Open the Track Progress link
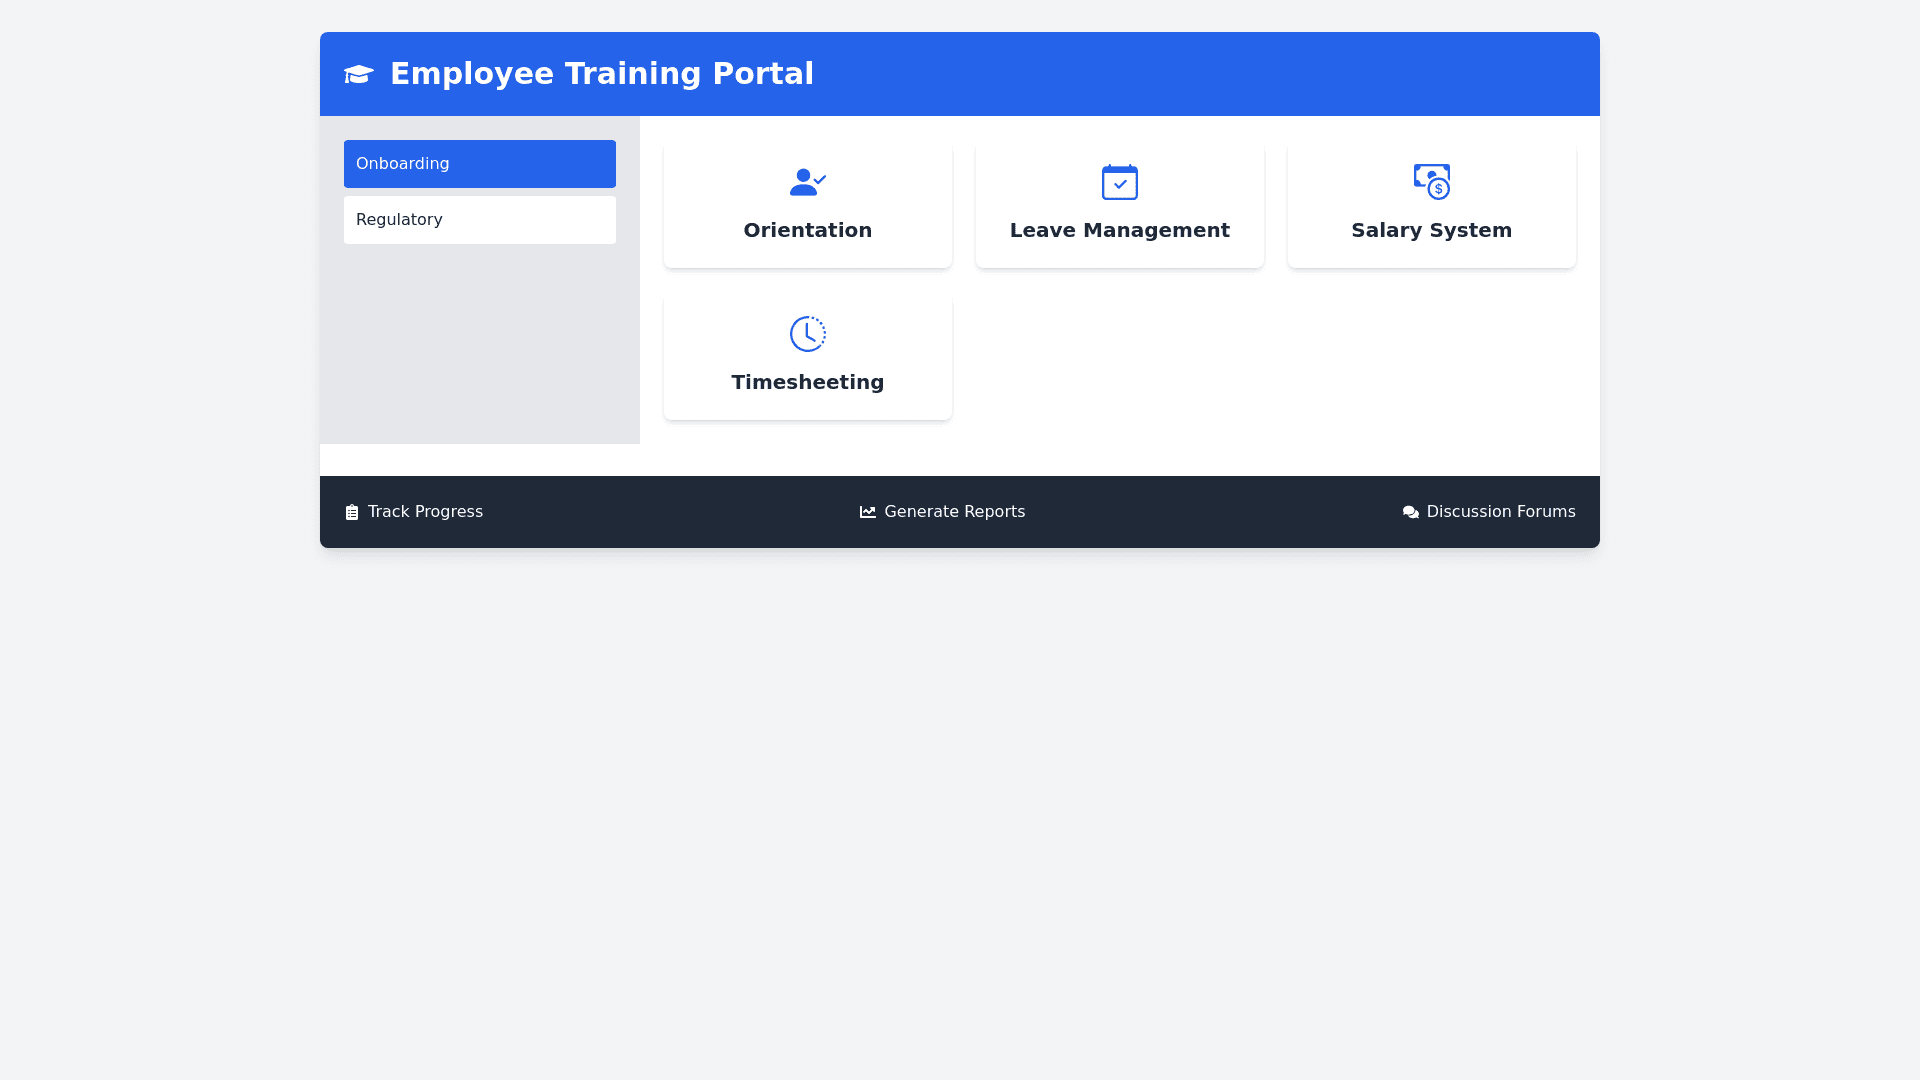This screenshot has width=1920, height=1080. pos(425,512)
